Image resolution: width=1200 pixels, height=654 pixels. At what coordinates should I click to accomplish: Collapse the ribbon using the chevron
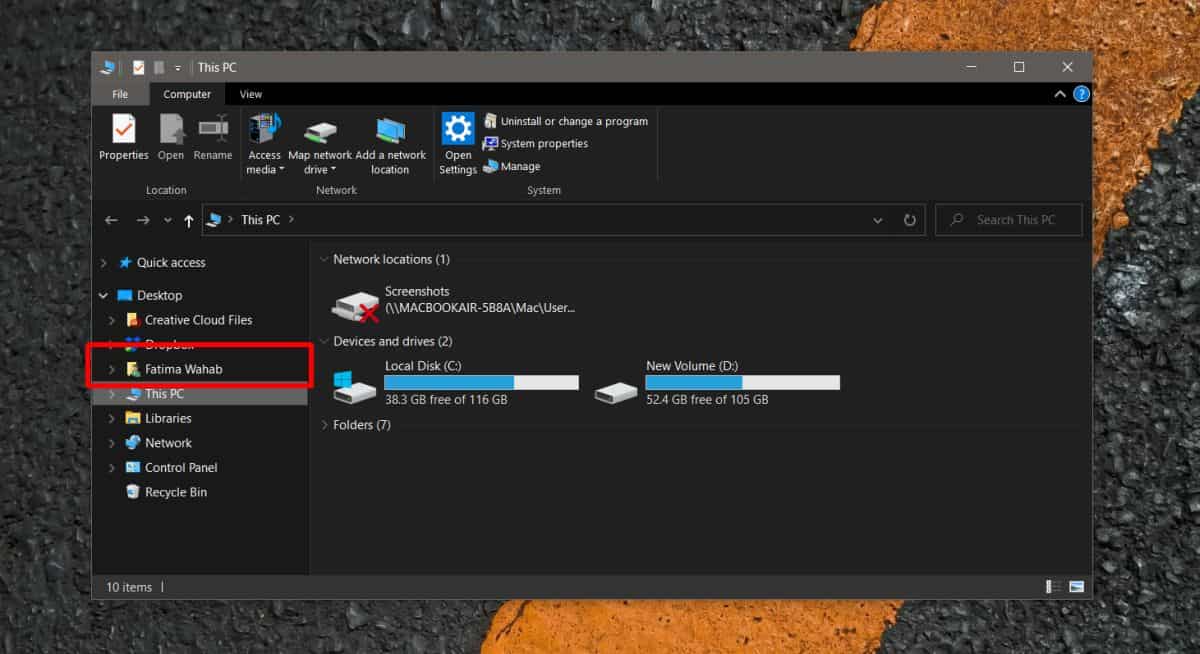(1057, 93)
